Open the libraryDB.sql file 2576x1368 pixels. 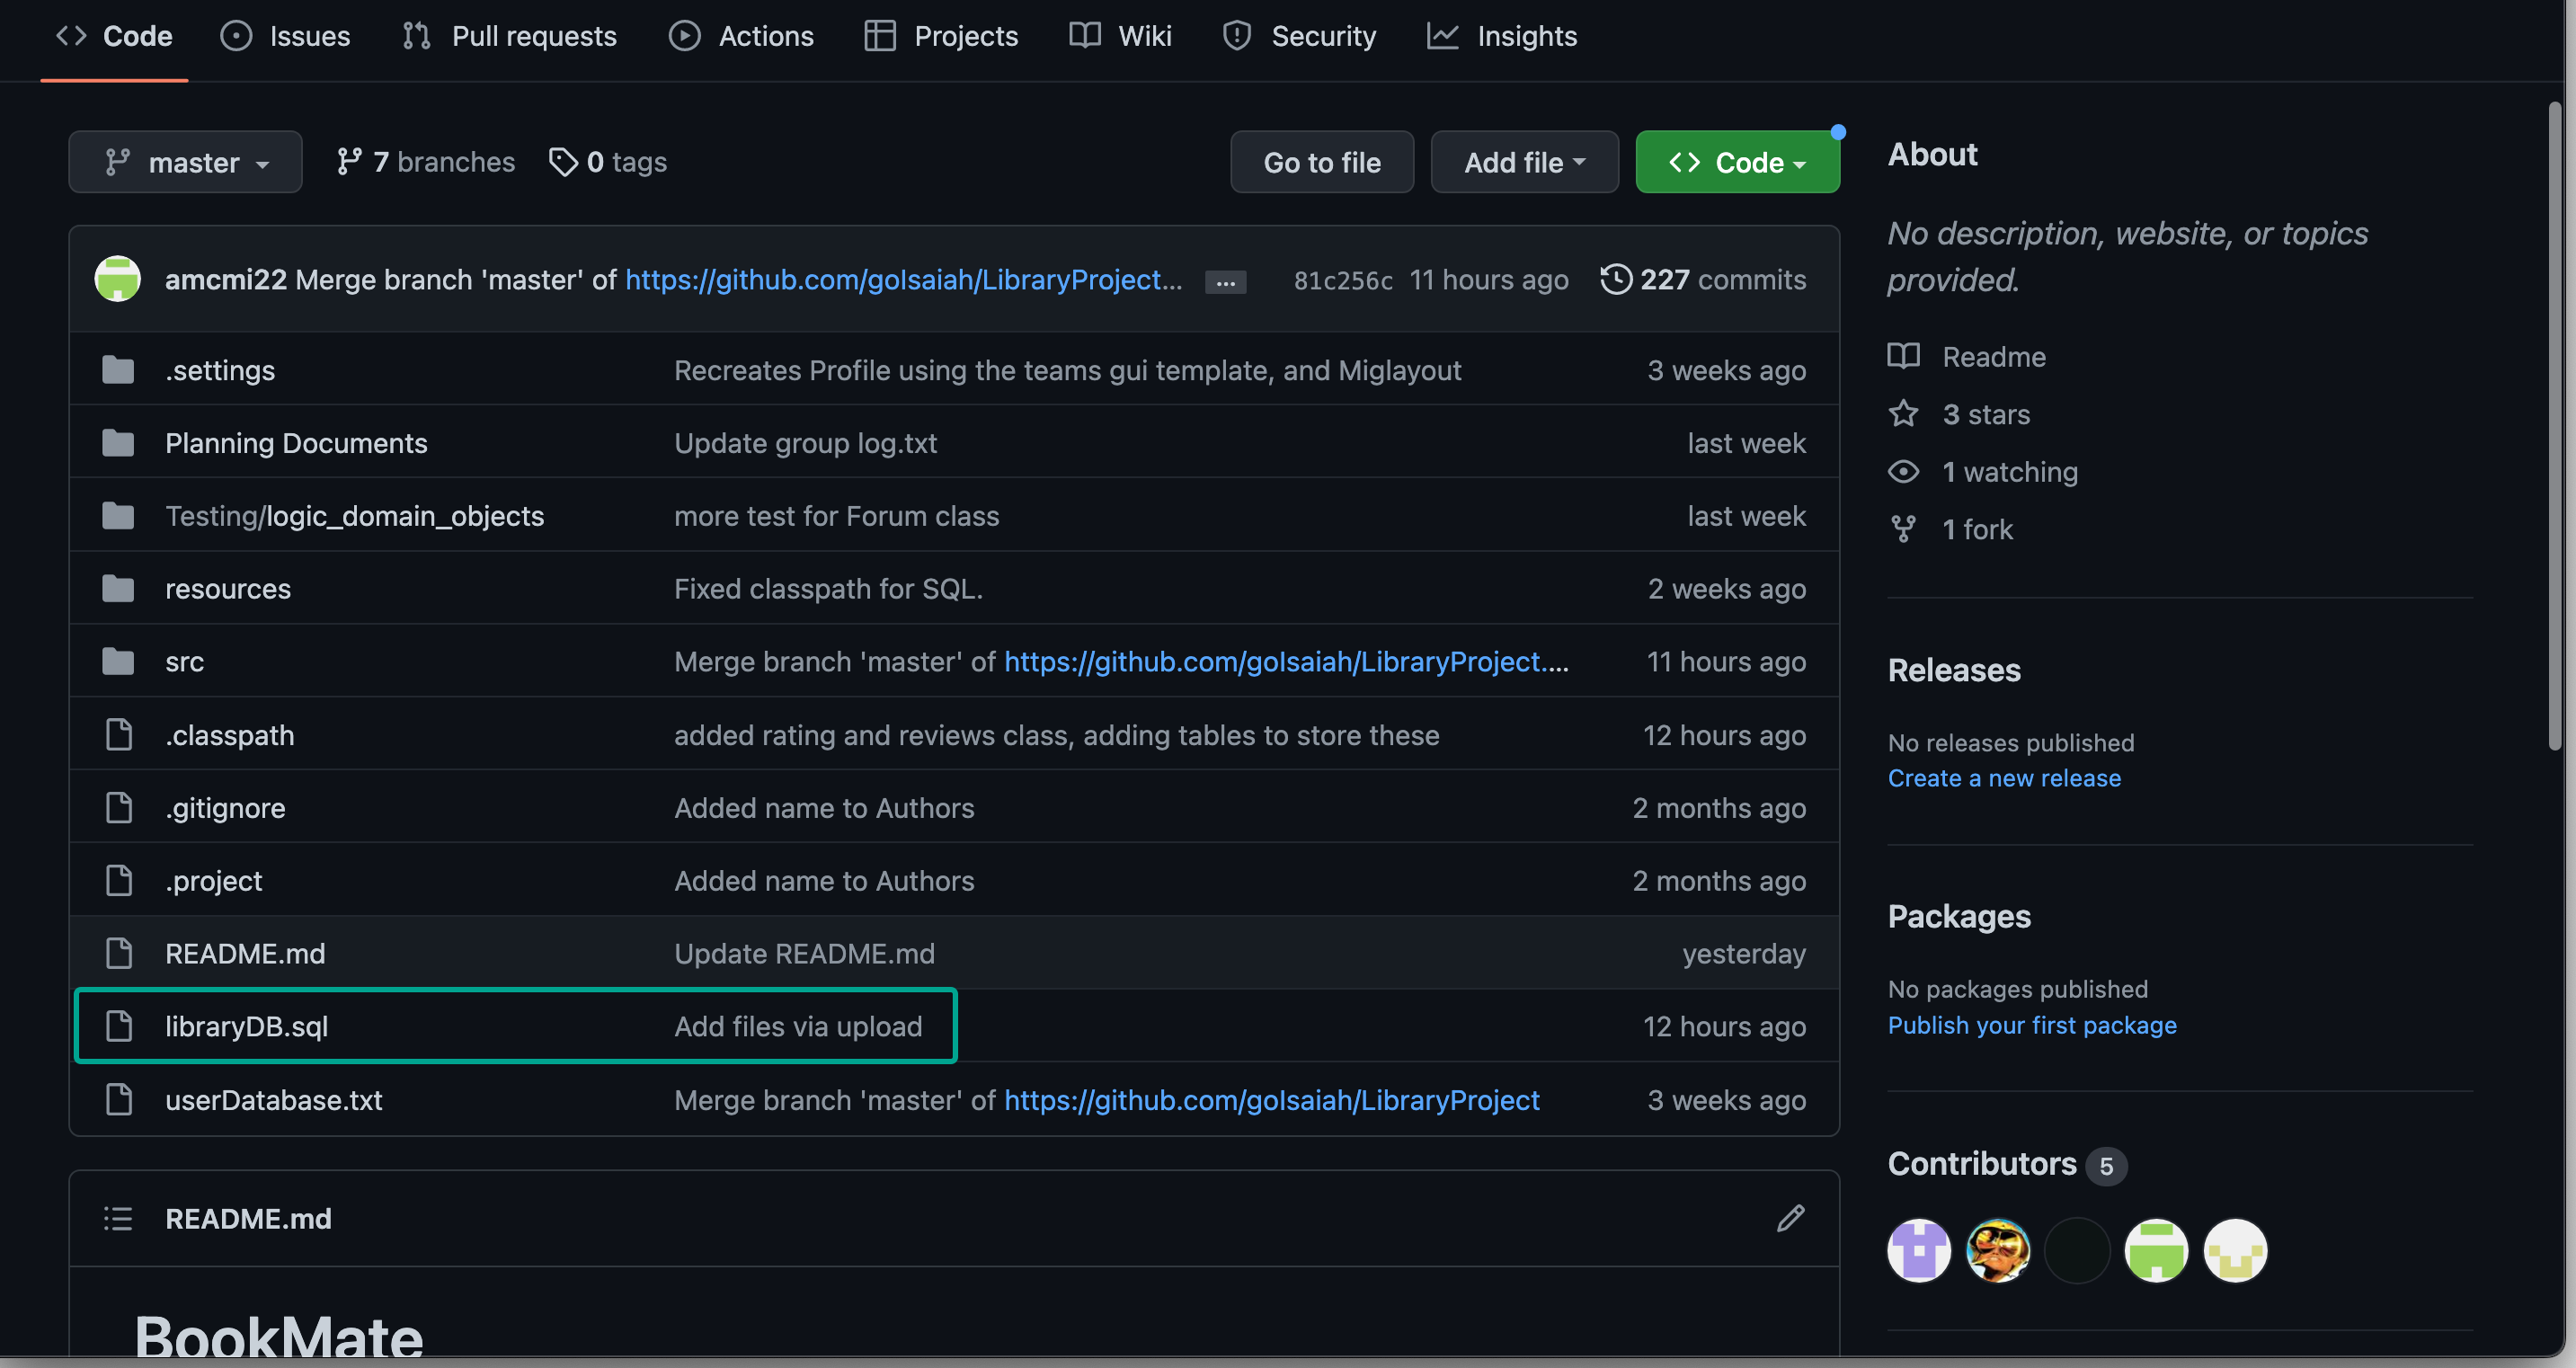(x=246, y=1025)
